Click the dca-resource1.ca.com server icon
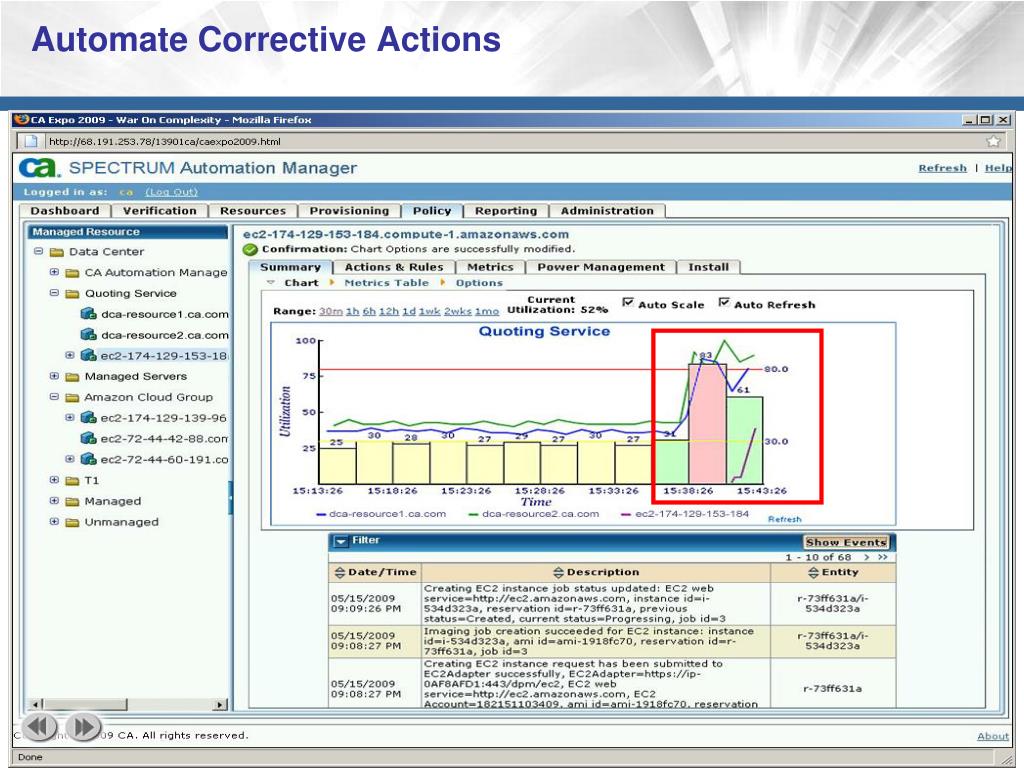The image size is (1024, 768). [x=88, y=314]
